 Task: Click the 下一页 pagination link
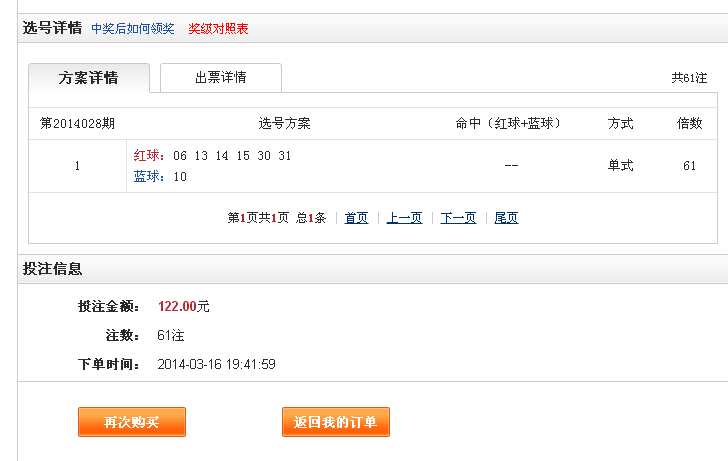[x=458, y=218]
